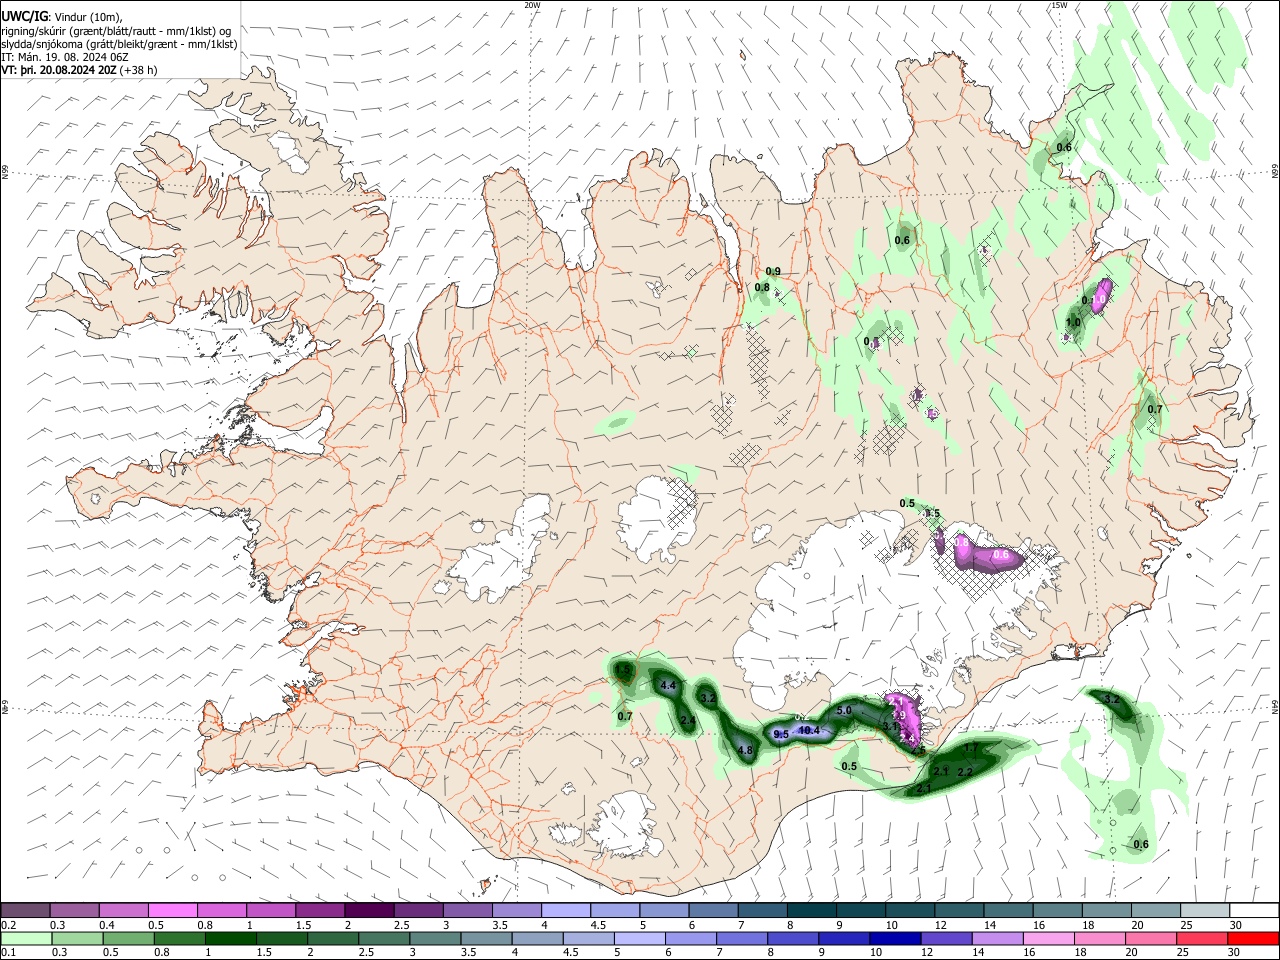Select the blue 8–9 swatch in lower legend row
The width and height of the screenshot is (1280, 960).
click(x=795, y=939)
